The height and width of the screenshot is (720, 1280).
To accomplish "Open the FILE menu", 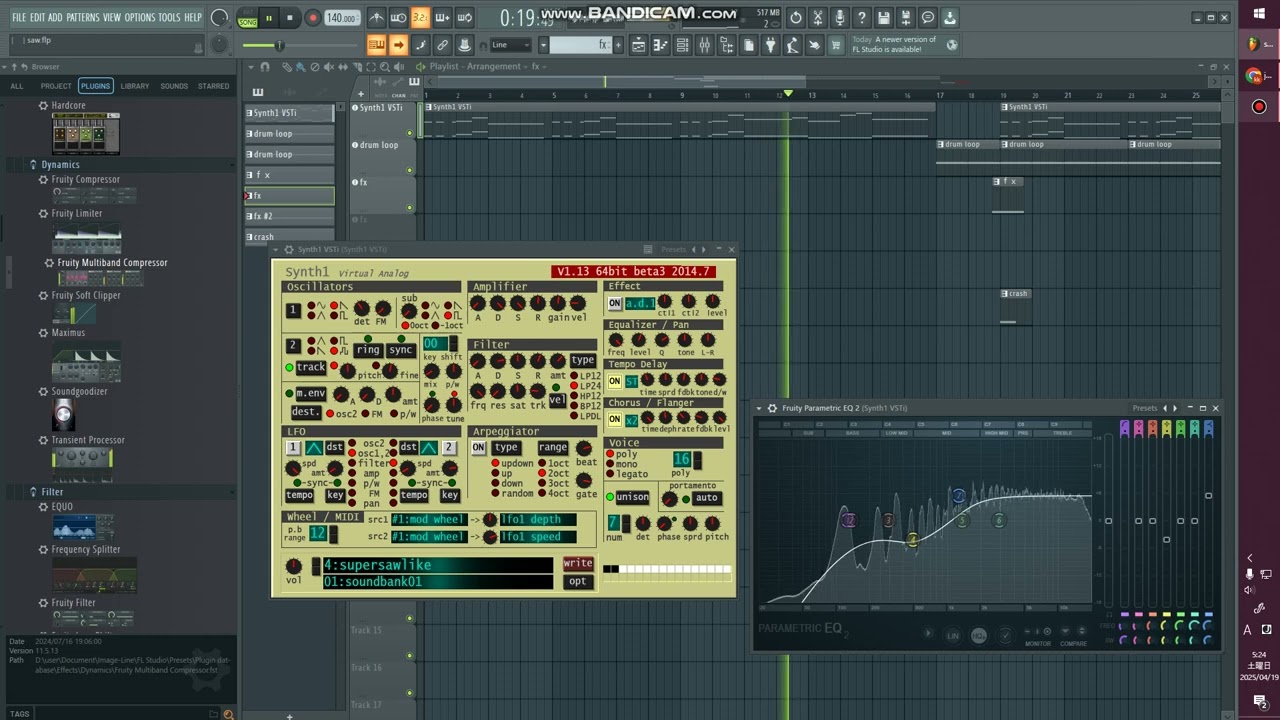I will (x=19, y=17).
